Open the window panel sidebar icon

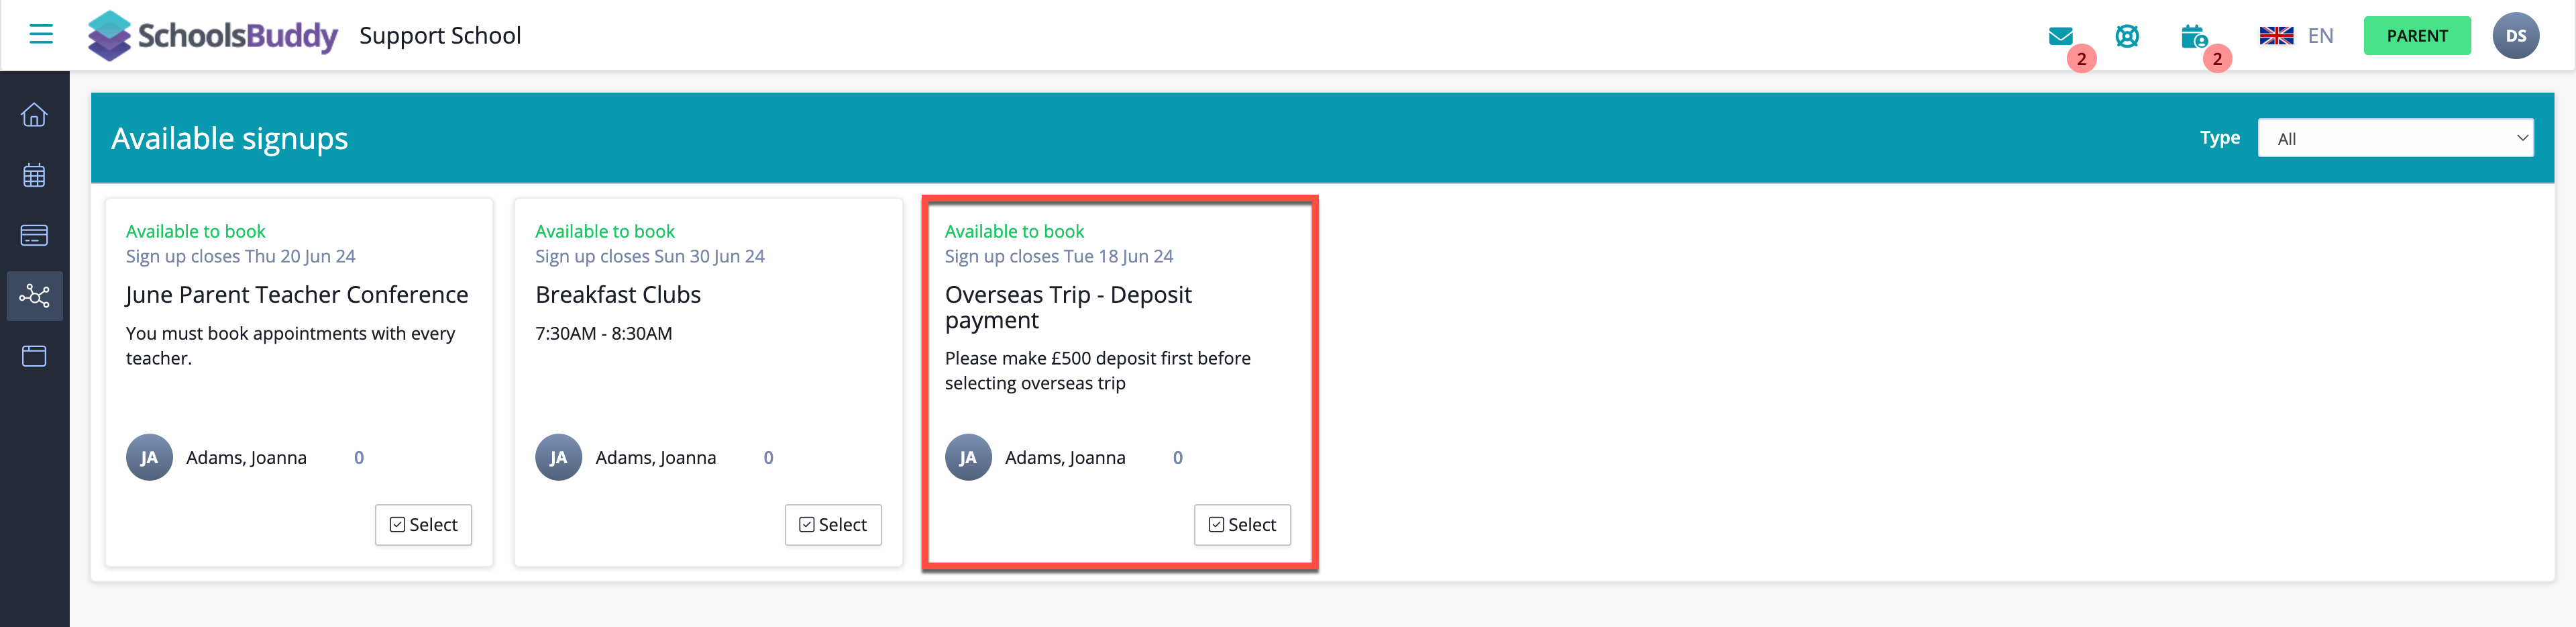tap(34, 356)
